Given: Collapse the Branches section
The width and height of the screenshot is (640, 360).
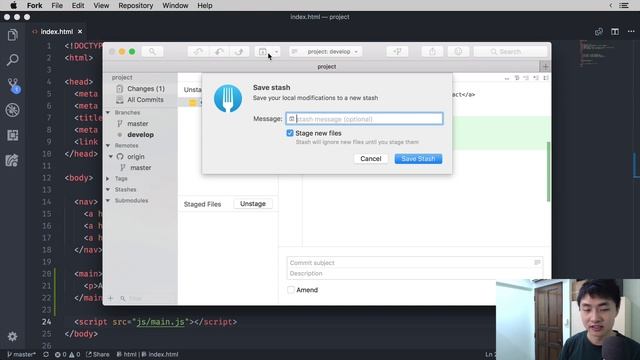Looking at the screenshot, I should 108,112.
